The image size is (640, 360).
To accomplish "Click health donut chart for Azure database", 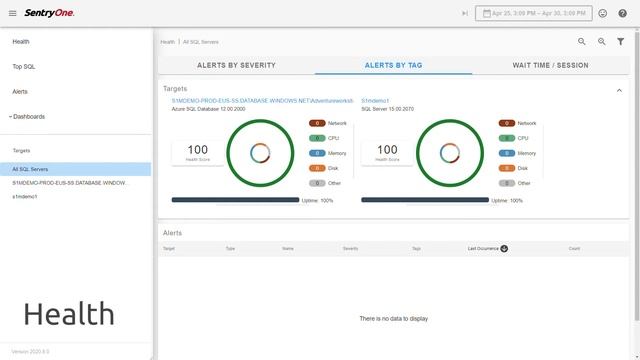I will tap(260, 153).
